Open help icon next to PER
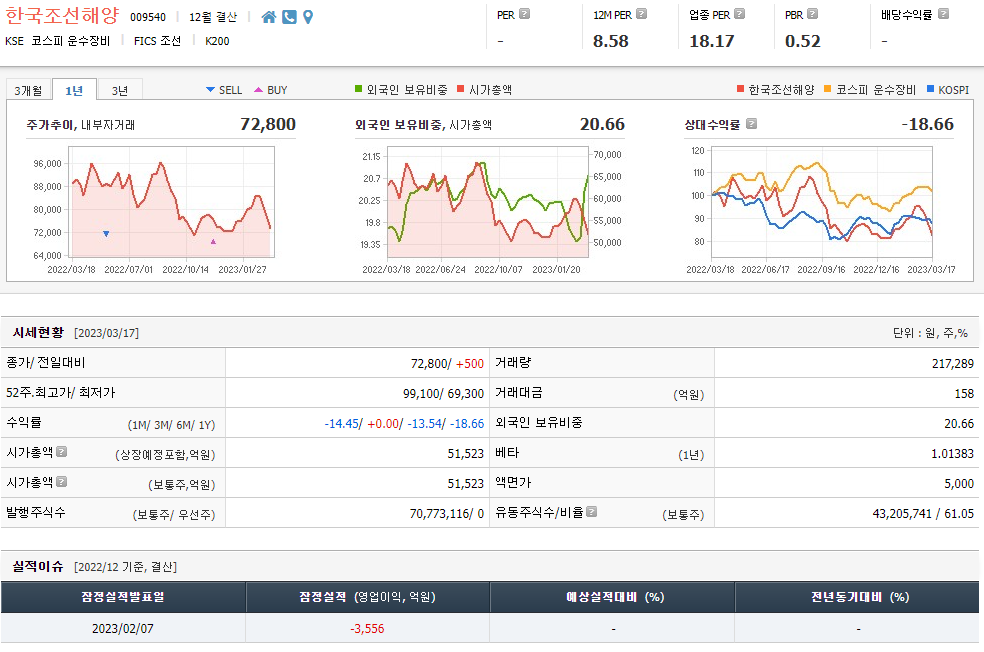The height and width of the screenshot is (652, 984). pyautogui.click(x=525, y=14)
